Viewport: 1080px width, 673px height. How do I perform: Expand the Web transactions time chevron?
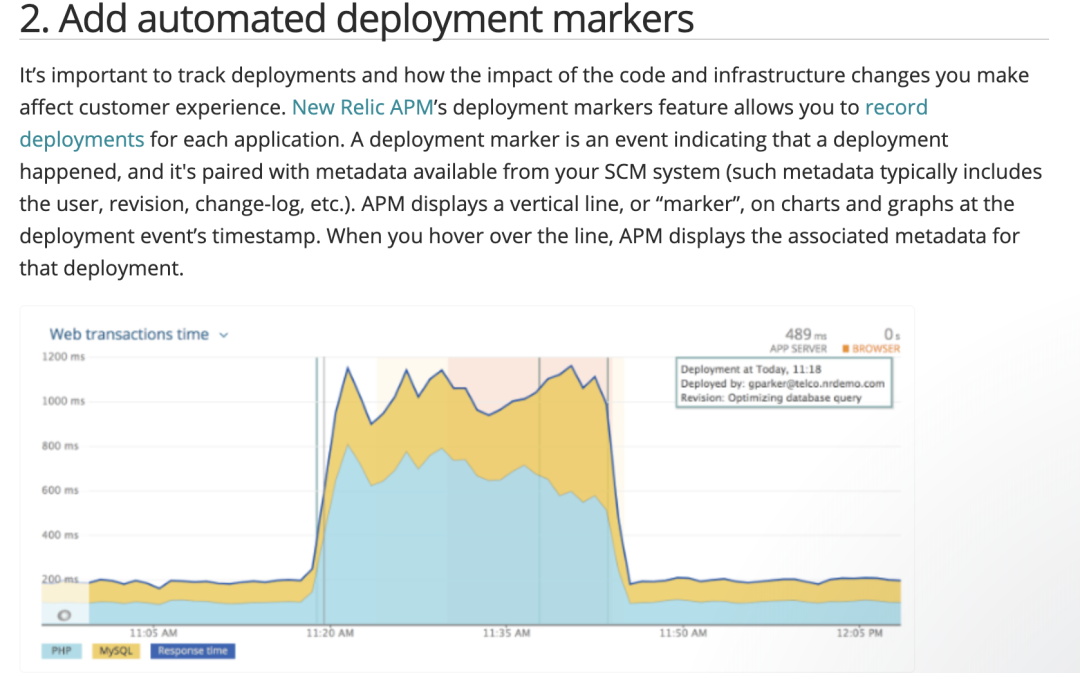[224, 335]
